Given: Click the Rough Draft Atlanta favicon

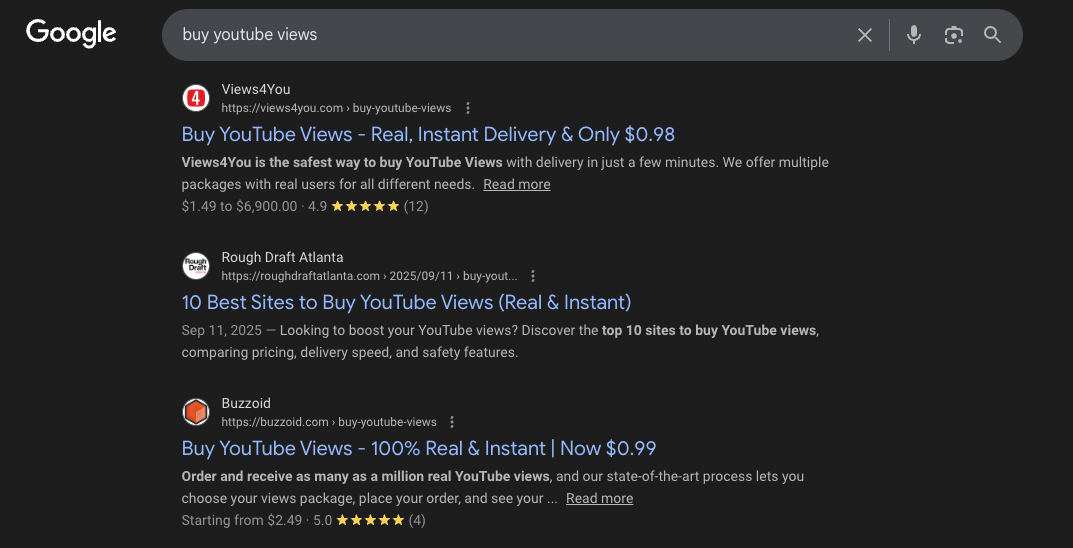Looking at the screenshot, I should [x=196, y=266].
